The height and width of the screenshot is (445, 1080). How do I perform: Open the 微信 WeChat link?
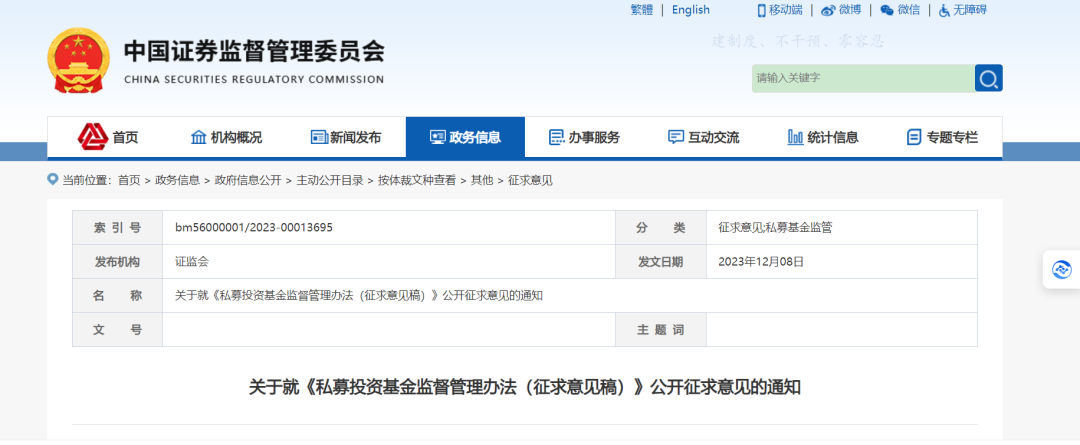[x=900, y=10]
